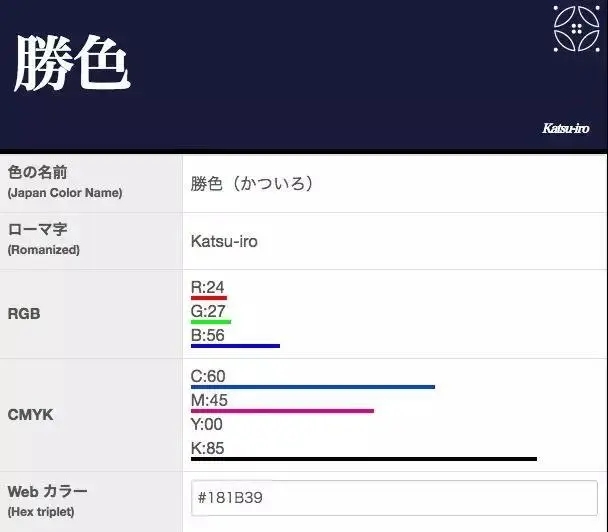Select the 色の名前 row label
Image resolution: width=608 pixels, height=532 pixels.
point(38,173)
